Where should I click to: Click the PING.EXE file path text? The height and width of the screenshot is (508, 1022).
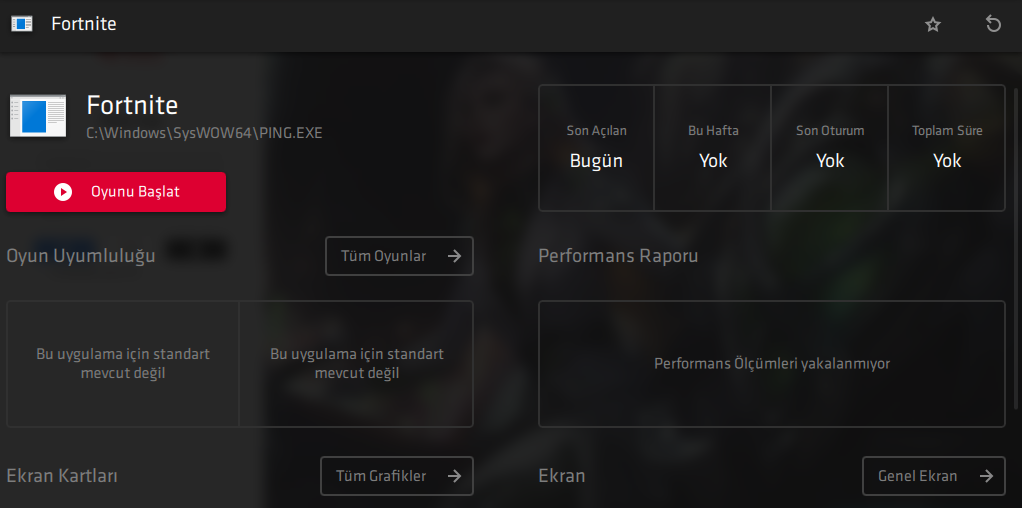205,133
